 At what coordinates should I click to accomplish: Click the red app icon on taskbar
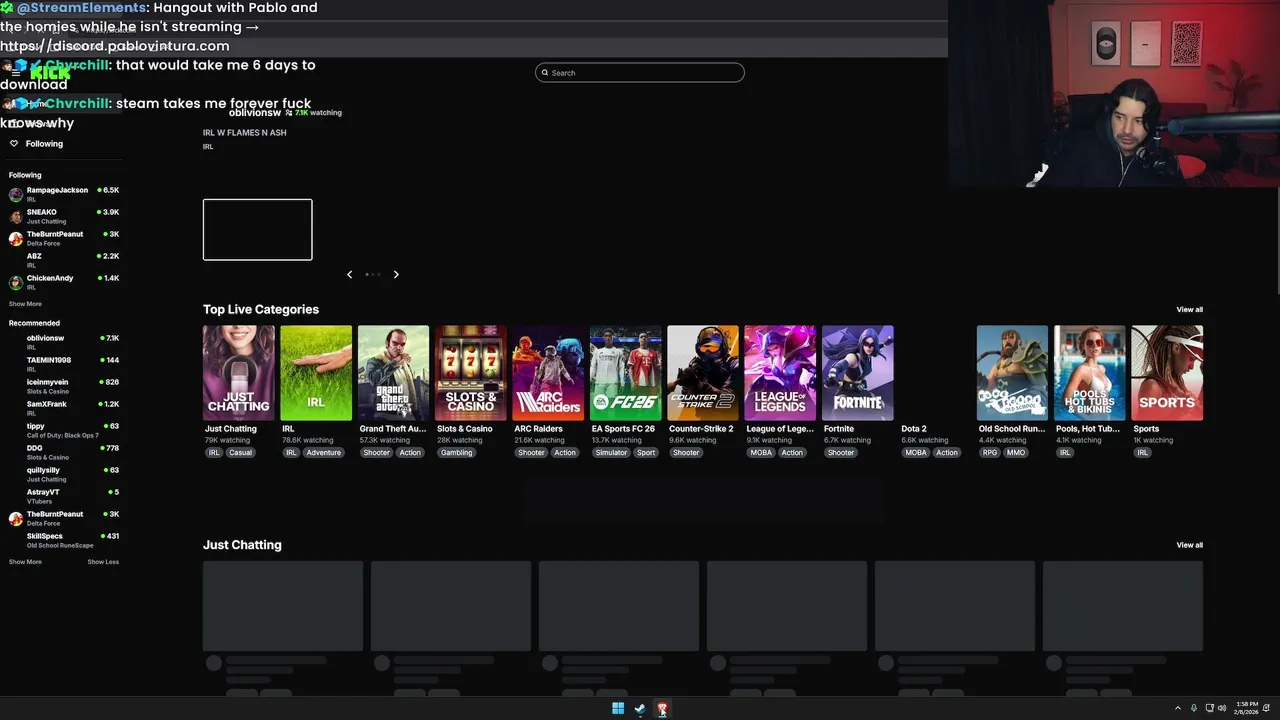point(662,709)
